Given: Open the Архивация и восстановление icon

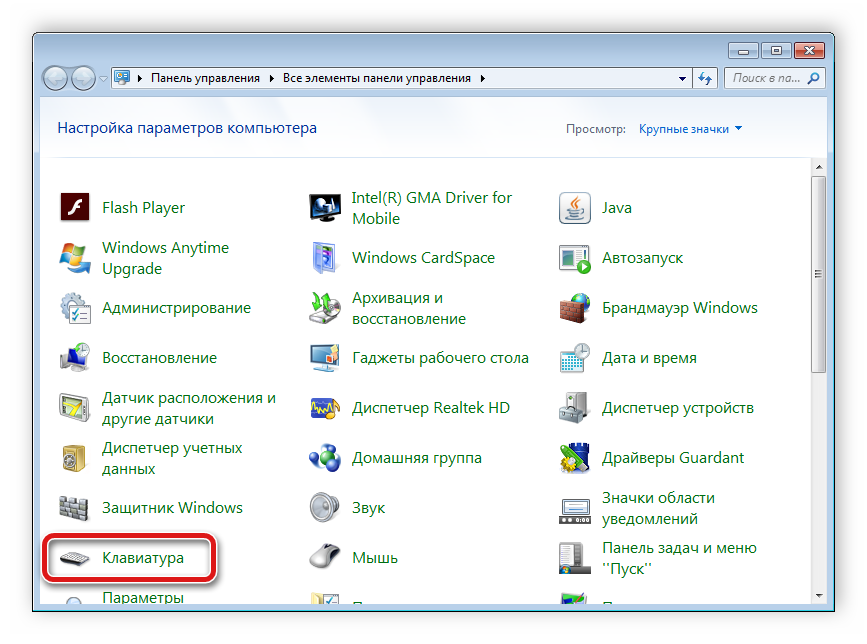Looking at the screenshot, I should [325, 308].
